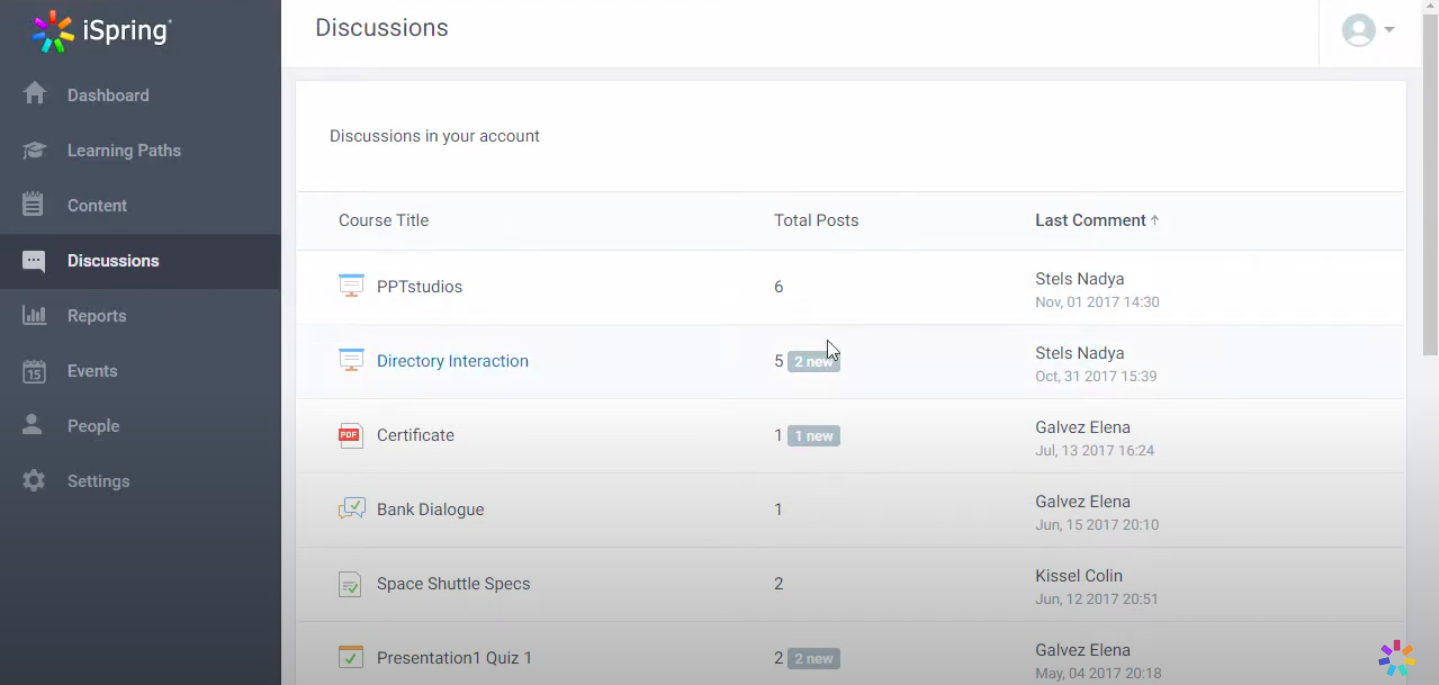Viewport: 1439px width, 685px height.
Task: Open the Content menu item
Action: [97, 205]
